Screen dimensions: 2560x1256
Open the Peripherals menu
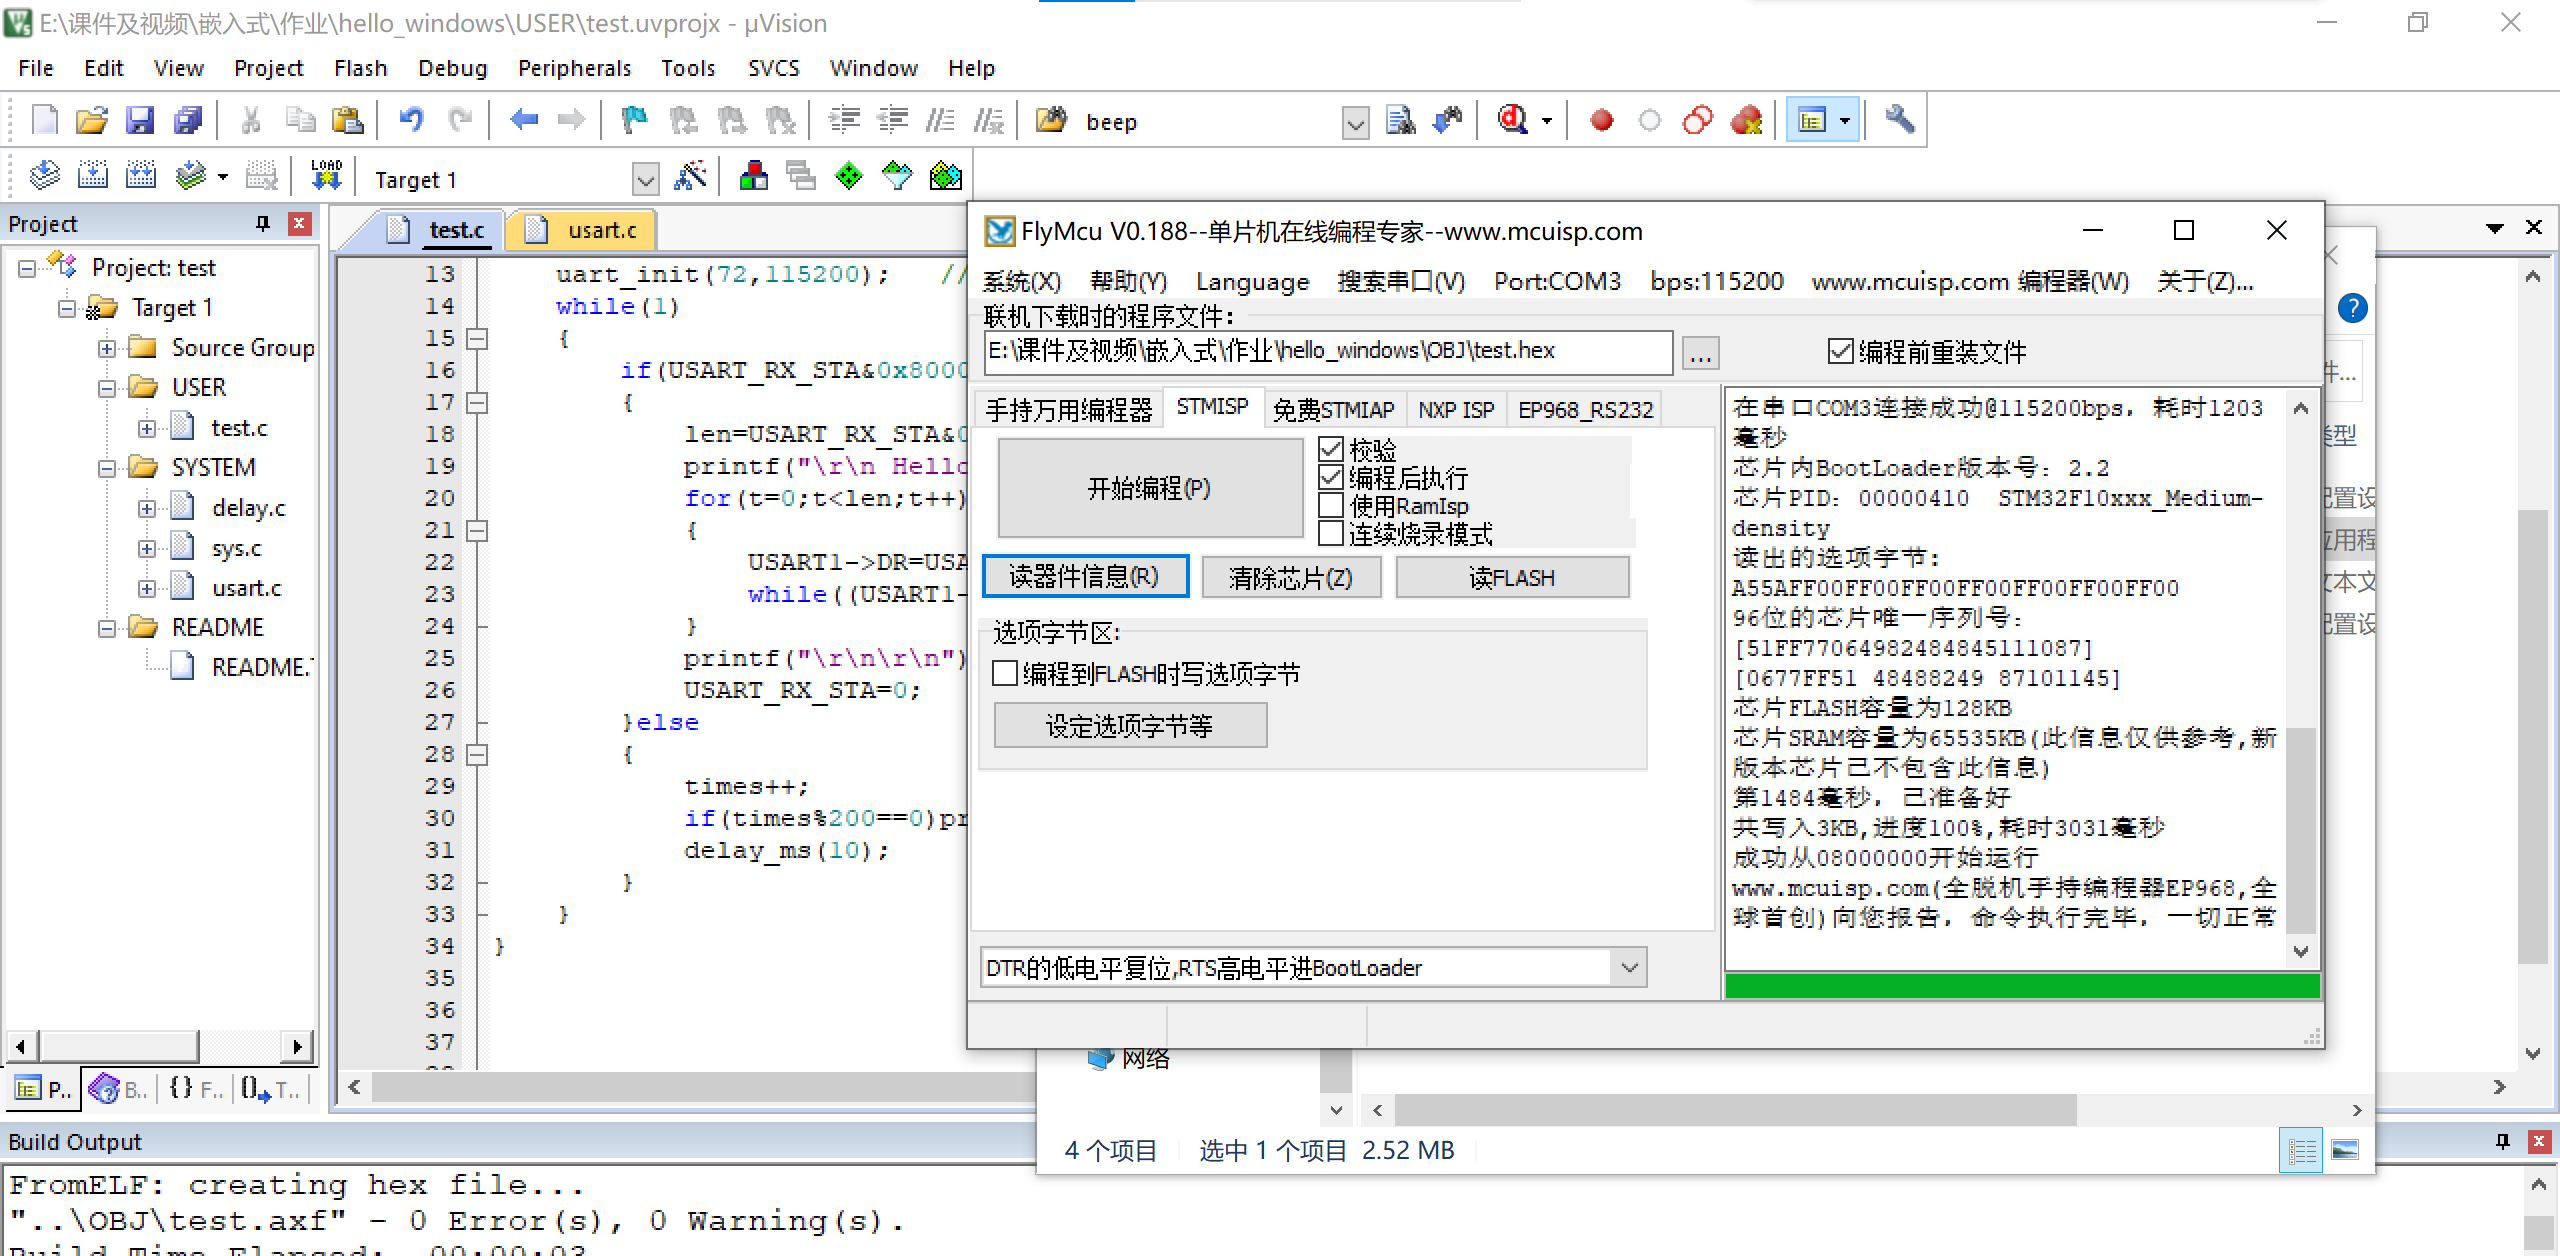tap(574, 68)
